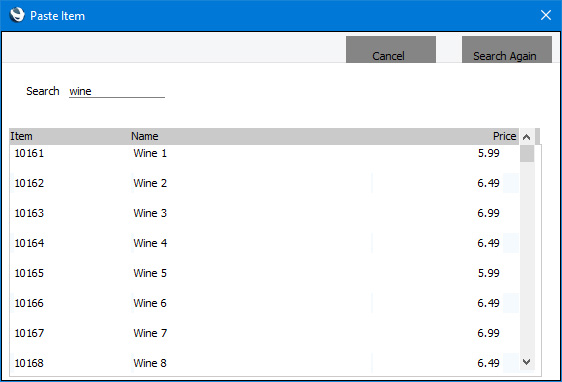Choose the Wine 5 name cell
Viewport: 562px width, 382px height.
[x=150, y=273]
